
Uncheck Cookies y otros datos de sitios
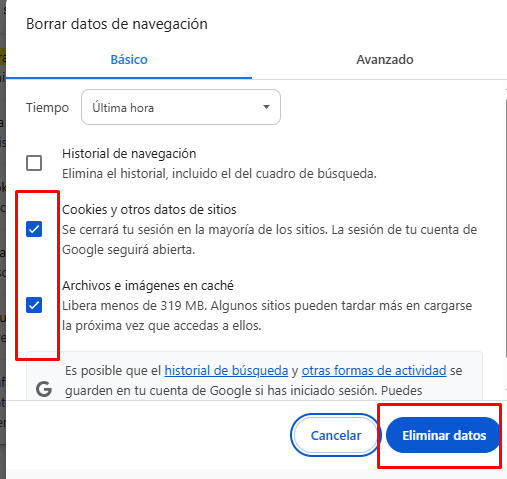[34, 229]
